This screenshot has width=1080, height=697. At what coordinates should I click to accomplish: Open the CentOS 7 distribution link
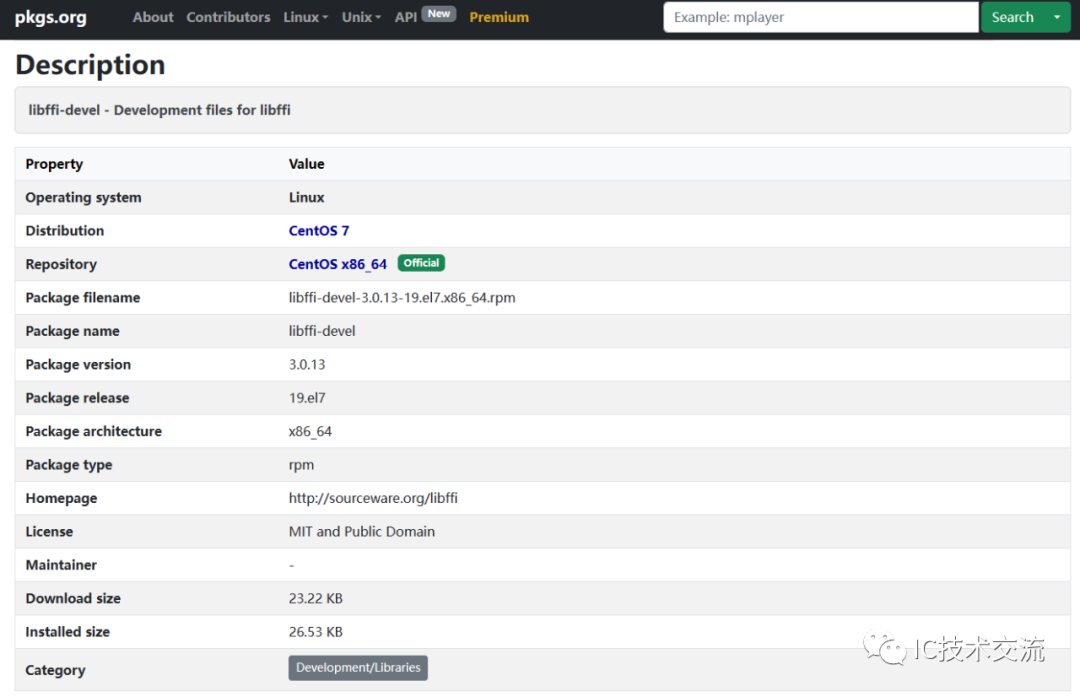click(319, 231)
